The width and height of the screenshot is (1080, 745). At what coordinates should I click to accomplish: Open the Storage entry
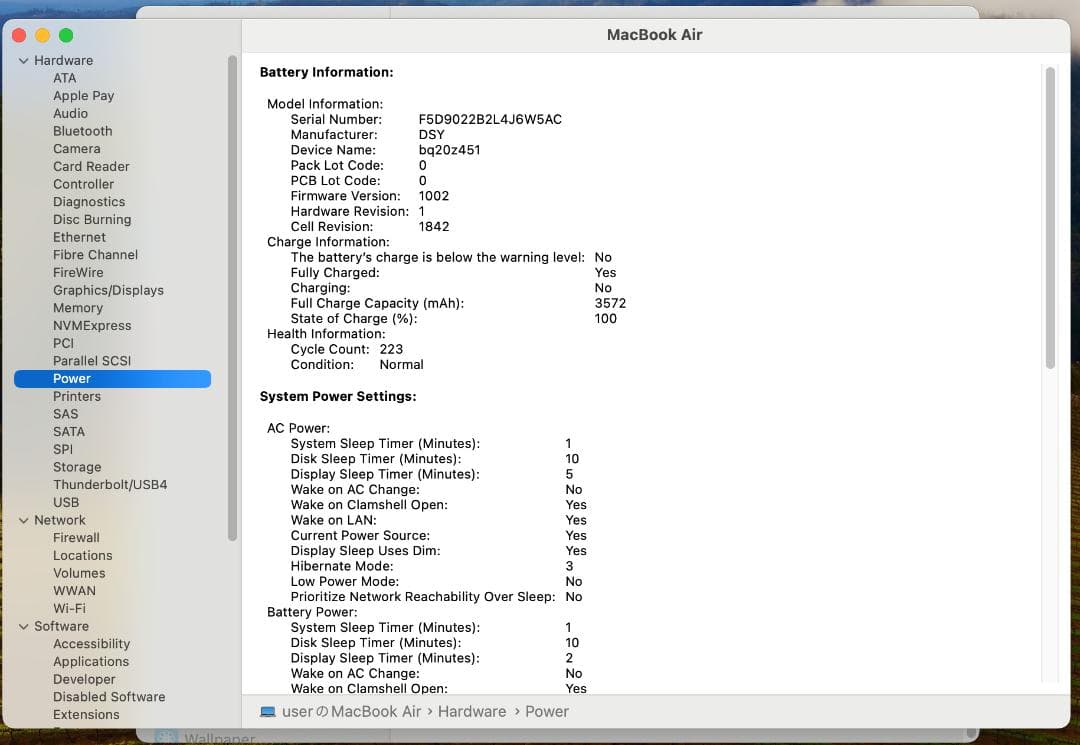coord(76,467)
